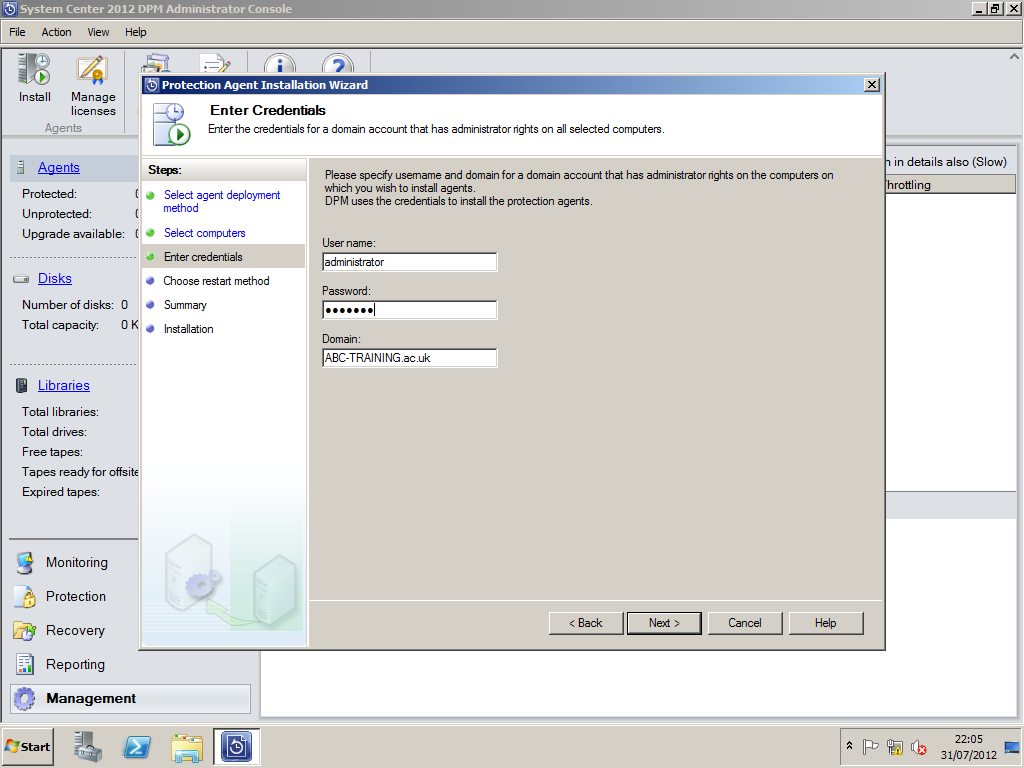The image size is (1024, 768).
Task: Select the Management workspace icon
Action: point(25,699)
